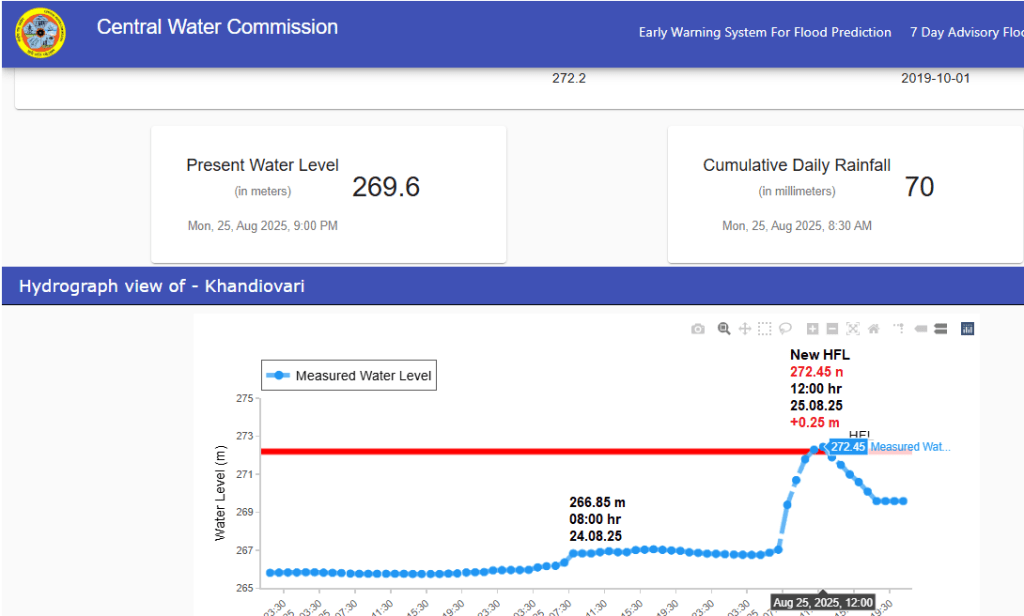This screenshot has width=1024, height=616.
Task: Open Early Warning System For Flood Prediction
Action: (765, 33)
